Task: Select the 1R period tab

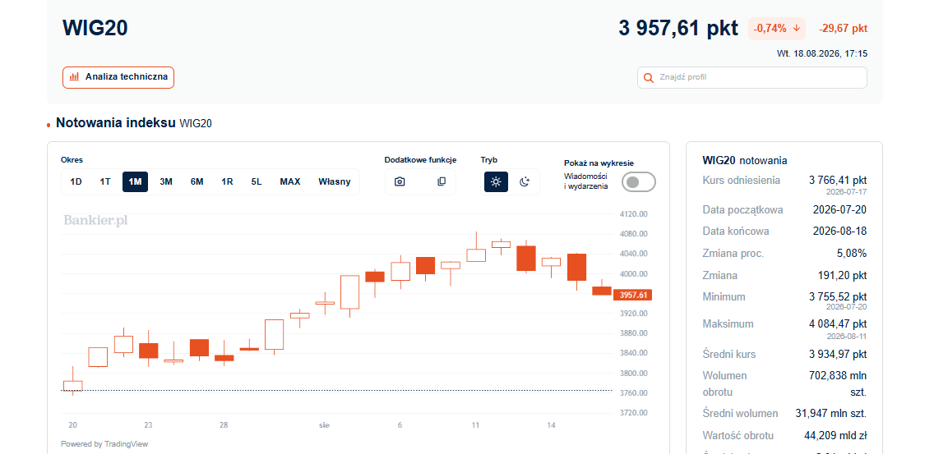Action: 227,181
